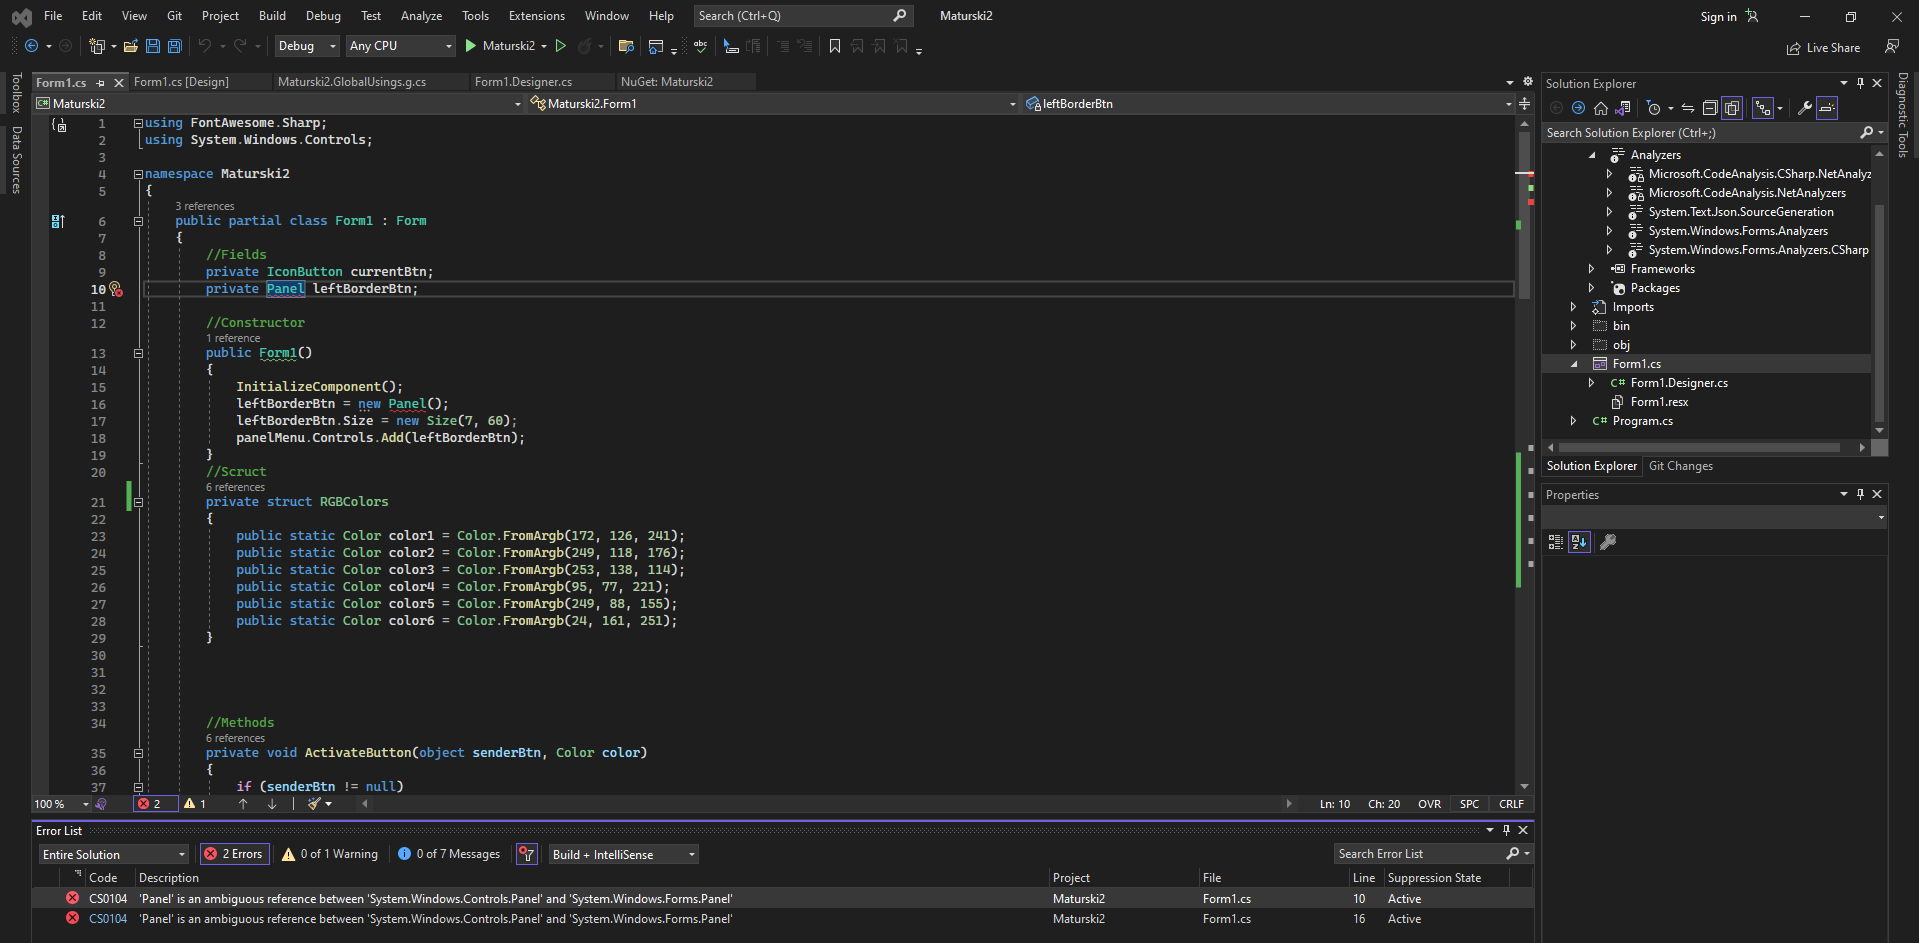This screenshot has height=943, width=1919.
Task: Switch to the Form1.Designer.cs tab
Action: [523, 82]
